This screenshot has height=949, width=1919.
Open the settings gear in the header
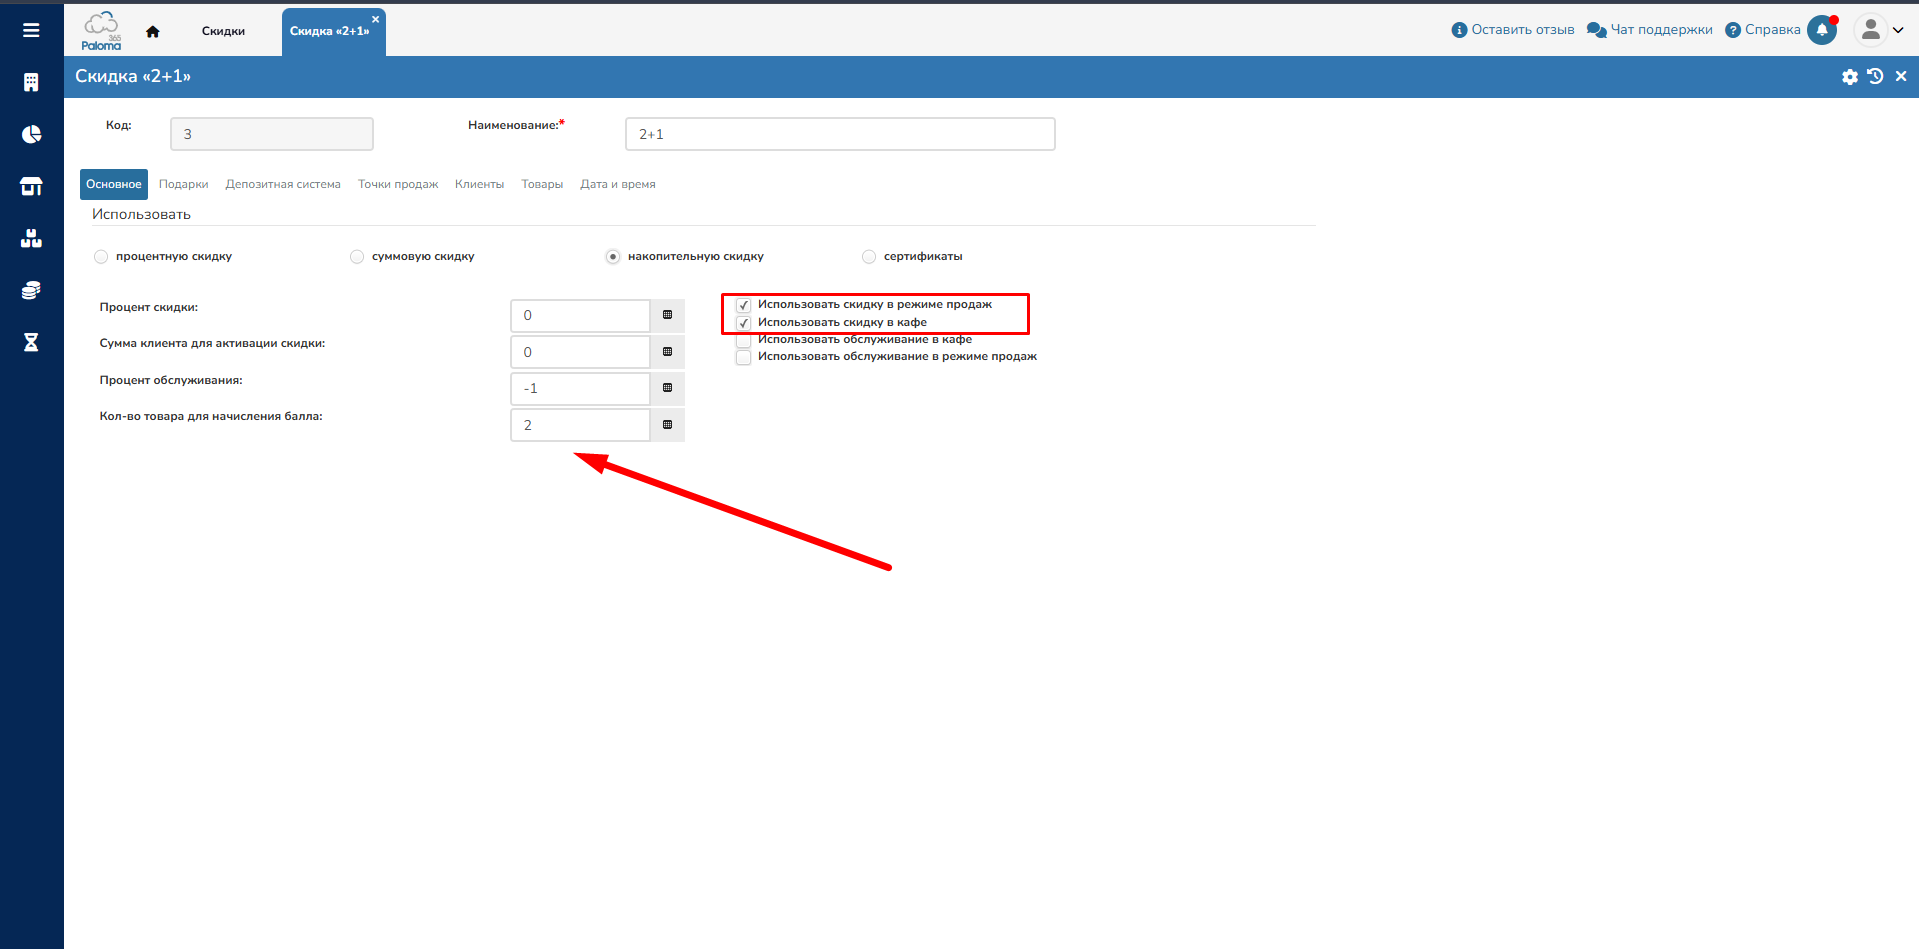[x=1850, y=77]
